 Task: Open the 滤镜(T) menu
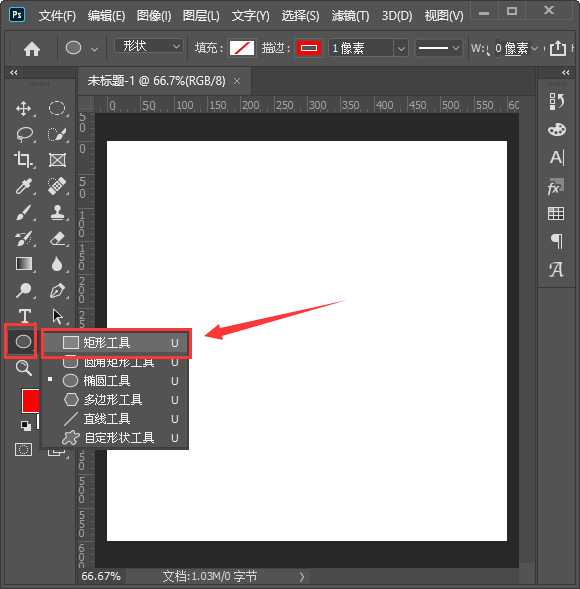pos(350,16)
